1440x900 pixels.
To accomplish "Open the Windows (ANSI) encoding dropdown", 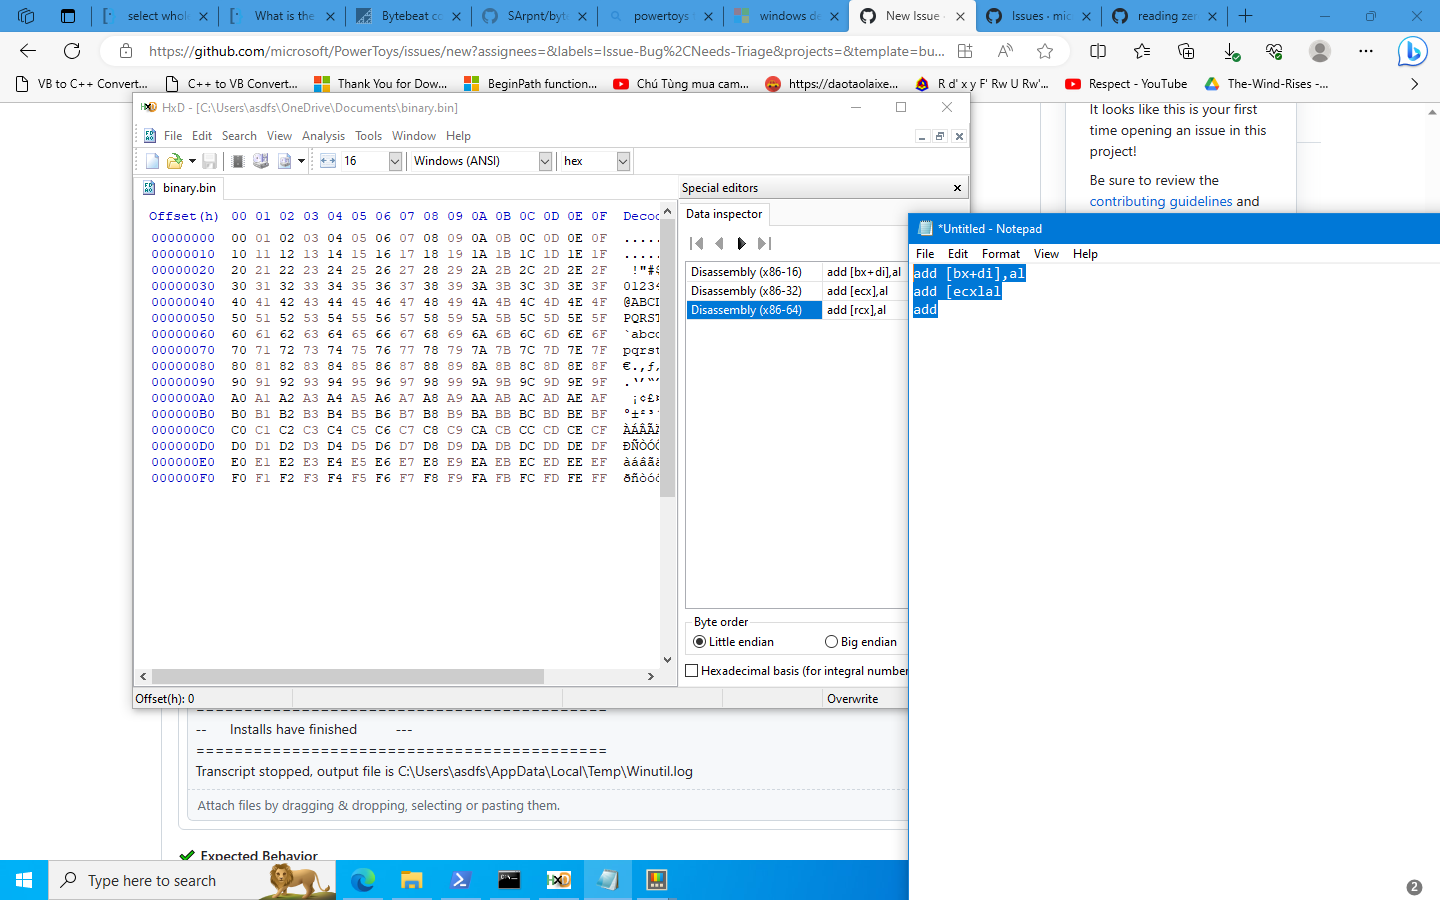I will [x=545, y=161].
